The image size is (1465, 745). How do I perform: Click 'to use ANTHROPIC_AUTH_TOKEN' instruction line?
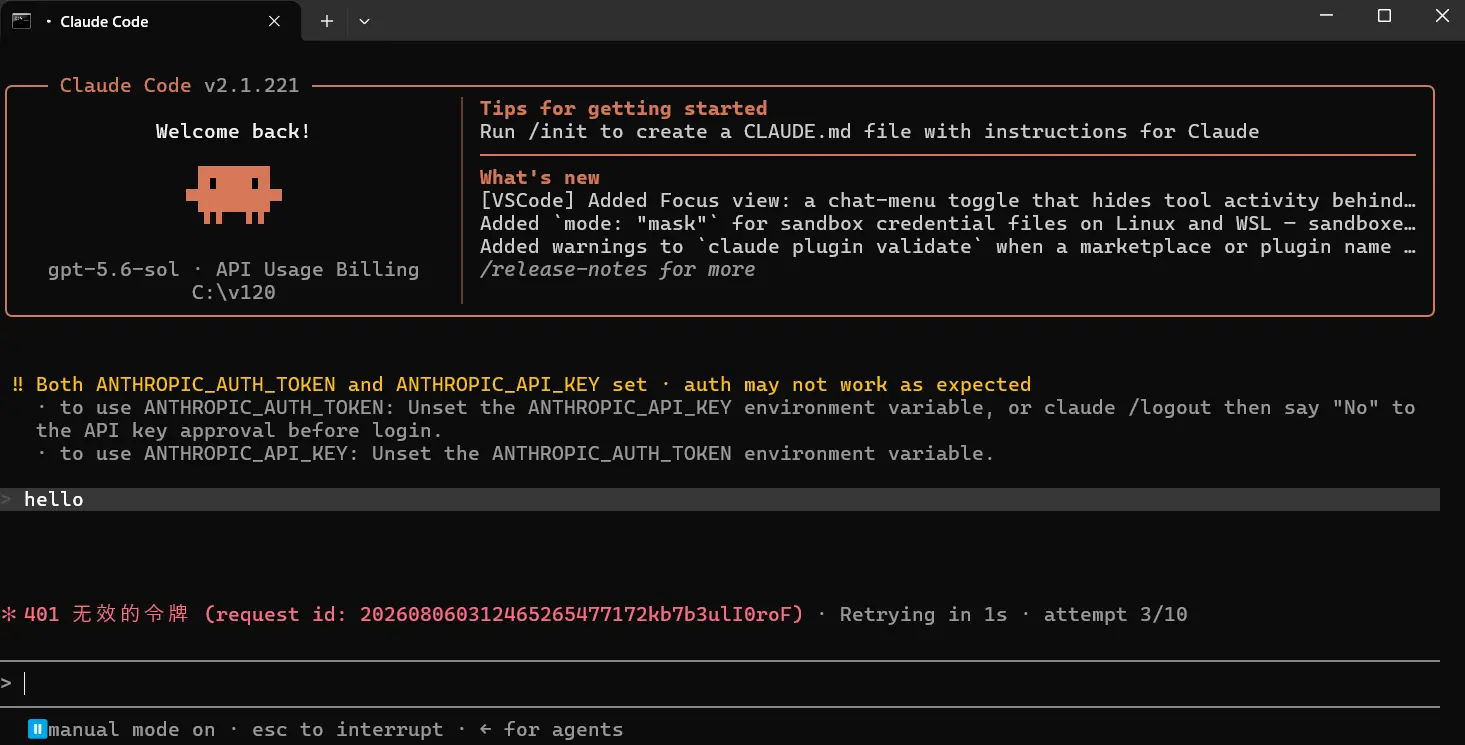coord(726,420)
